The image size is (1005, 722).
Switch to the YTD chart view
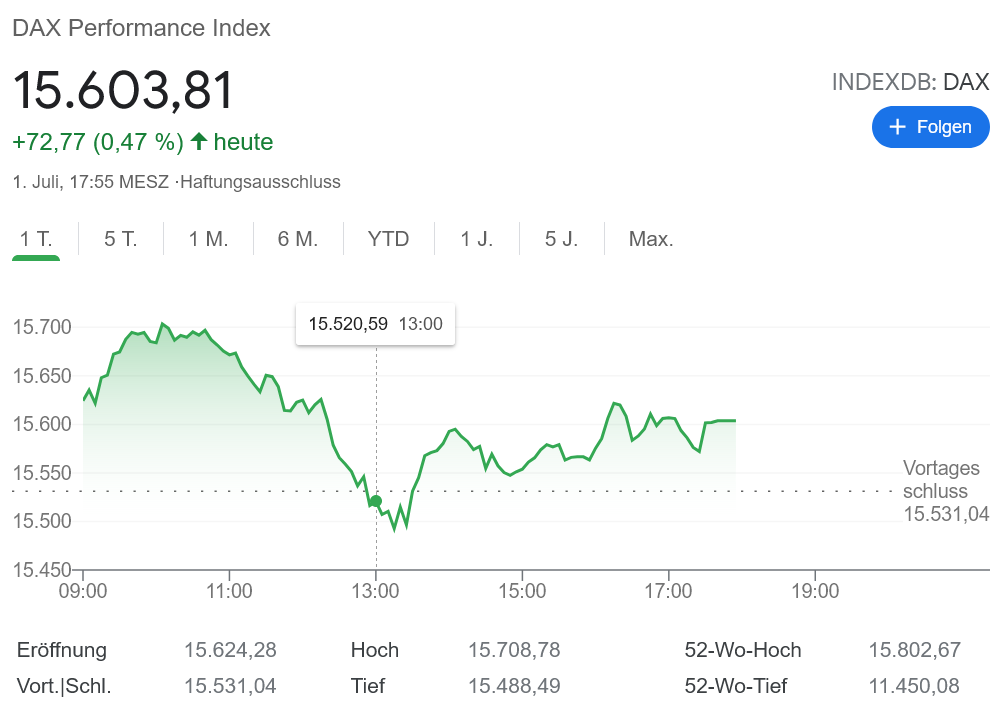(x=388, y=239)
